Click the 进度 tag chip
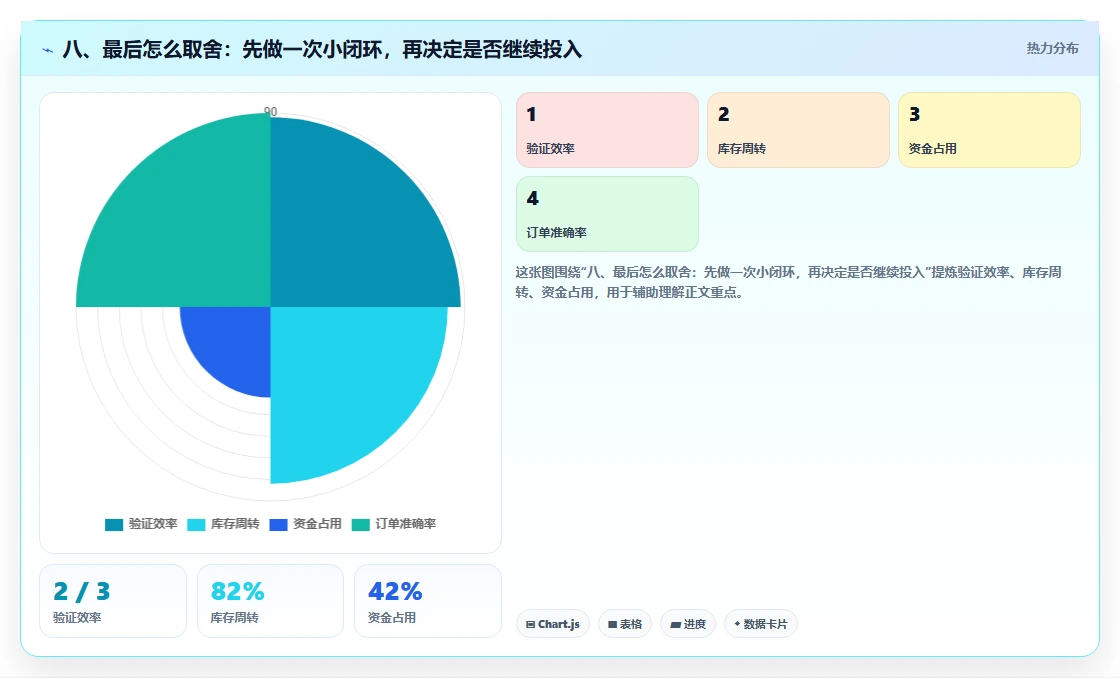The width and height of the screenshot is (1120, 678). click(x=688, y=624)
